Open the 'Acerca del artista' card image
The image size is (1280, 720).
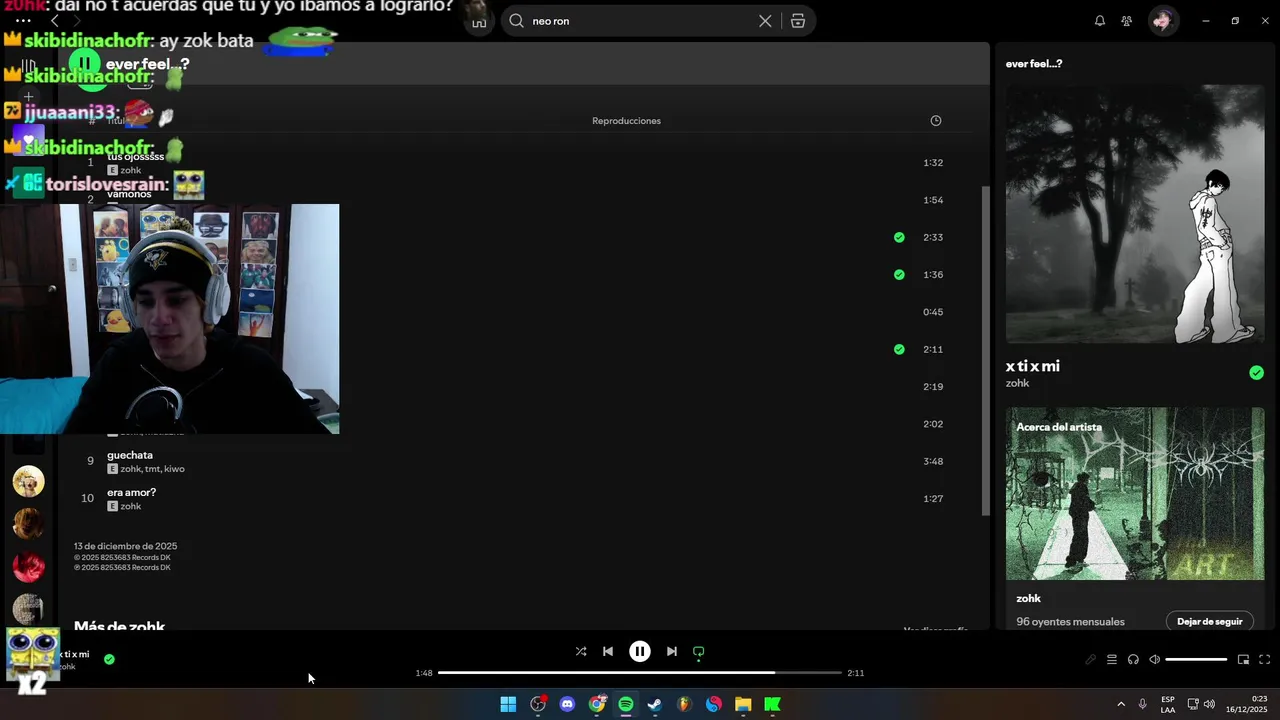tap(1135, 493)
